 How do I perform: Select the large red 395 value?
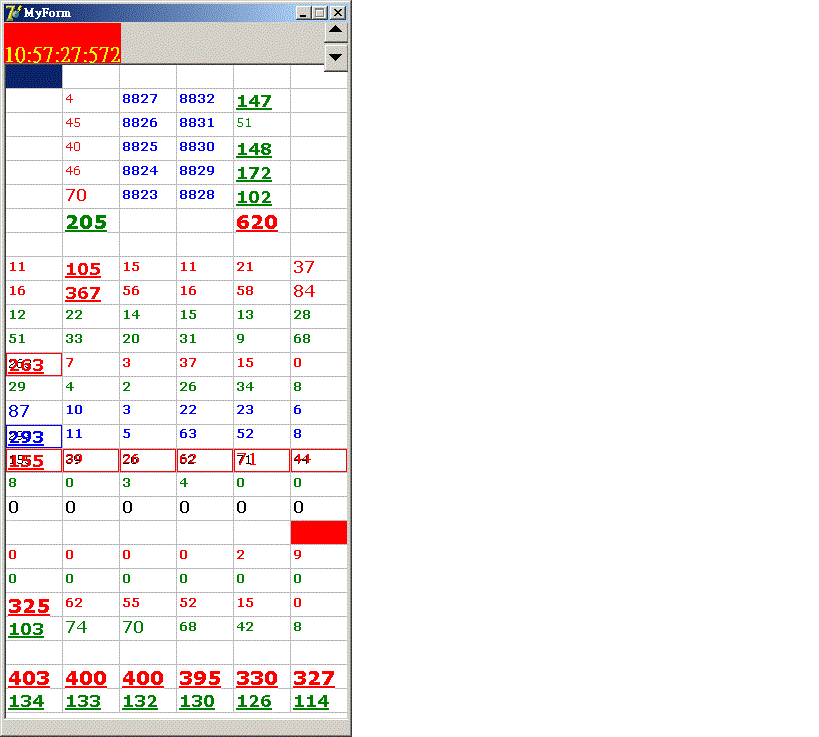(200, 678)
